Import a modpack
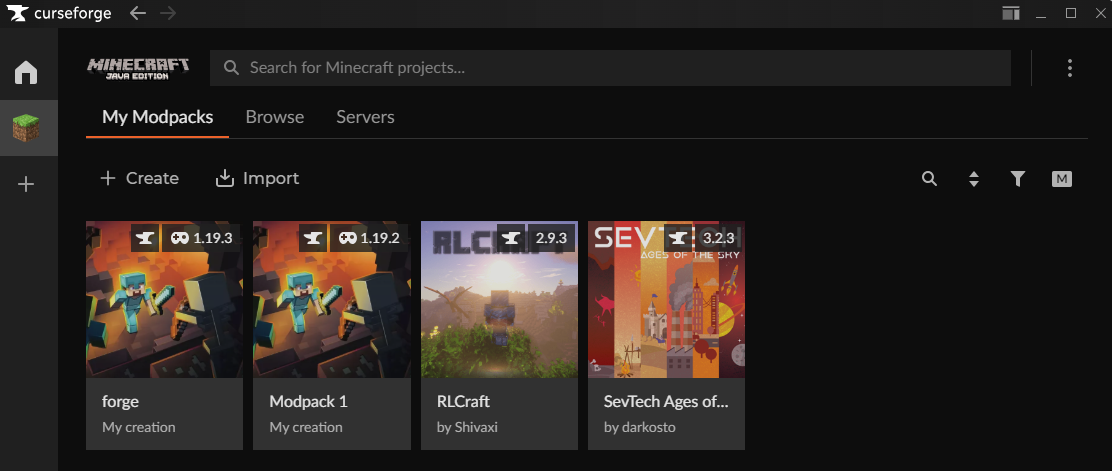1112x471 pixels. pos(257,178)
